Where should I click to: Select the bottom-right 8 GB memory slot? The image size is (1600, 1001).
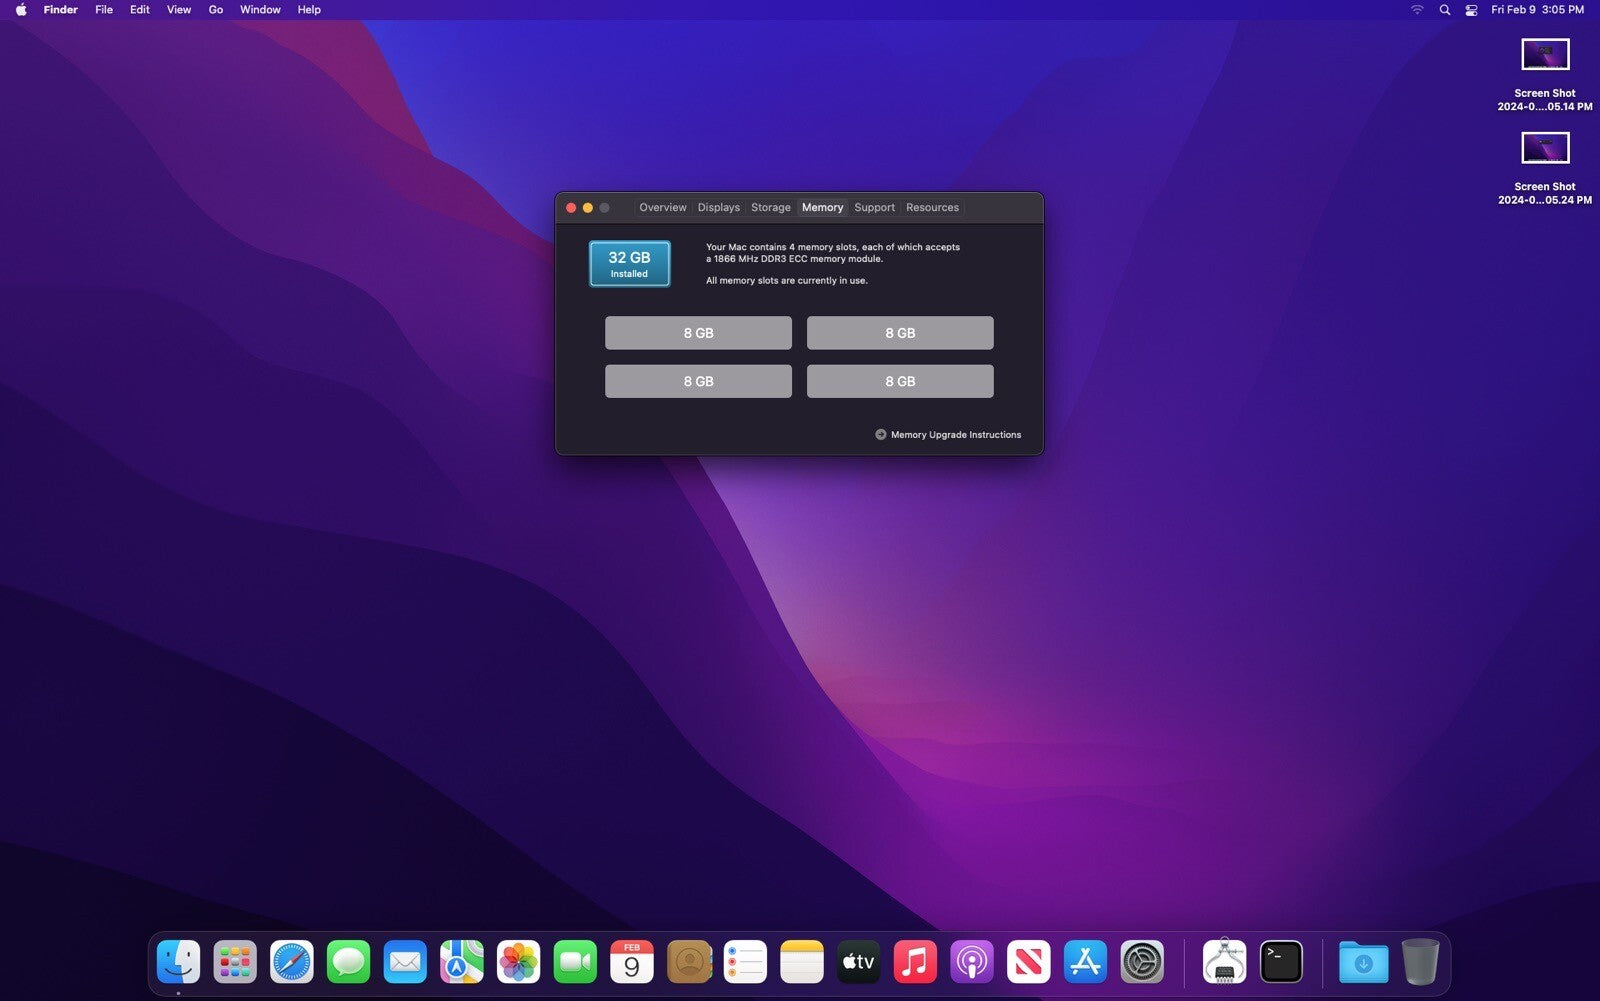tap(900, 381)
